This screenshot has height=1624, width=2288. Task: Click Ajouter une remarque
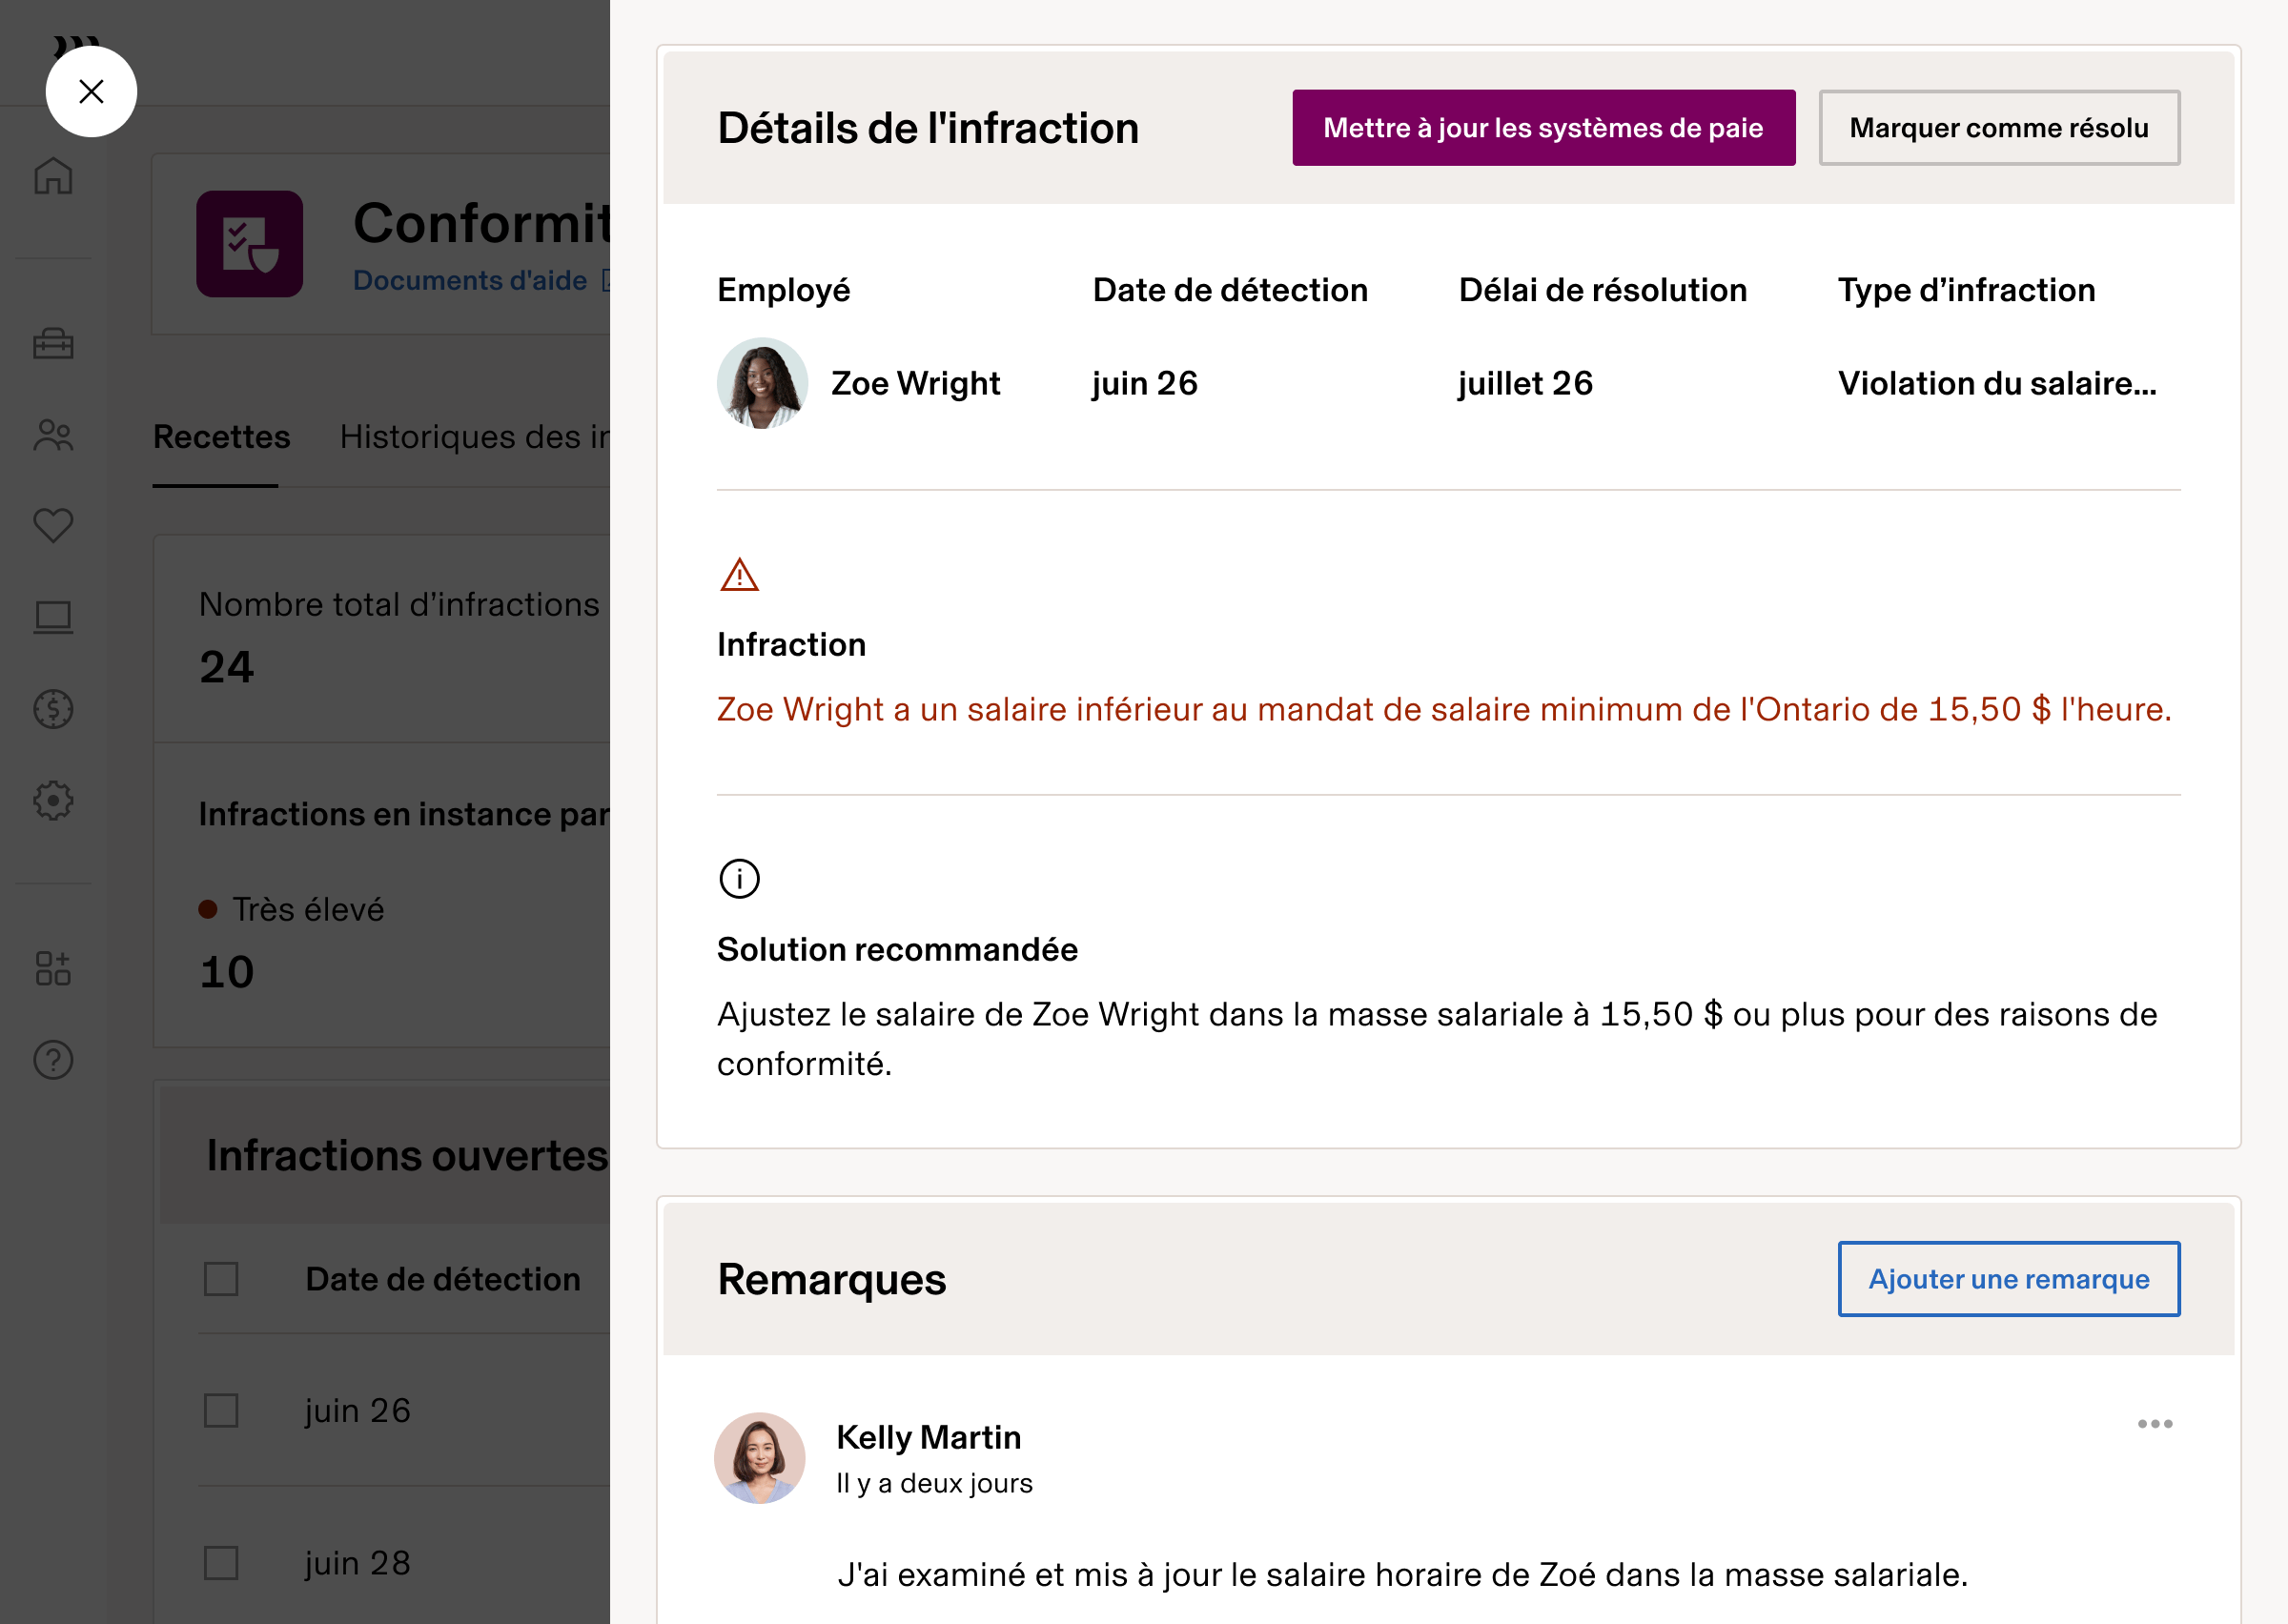point(2008,1278)
